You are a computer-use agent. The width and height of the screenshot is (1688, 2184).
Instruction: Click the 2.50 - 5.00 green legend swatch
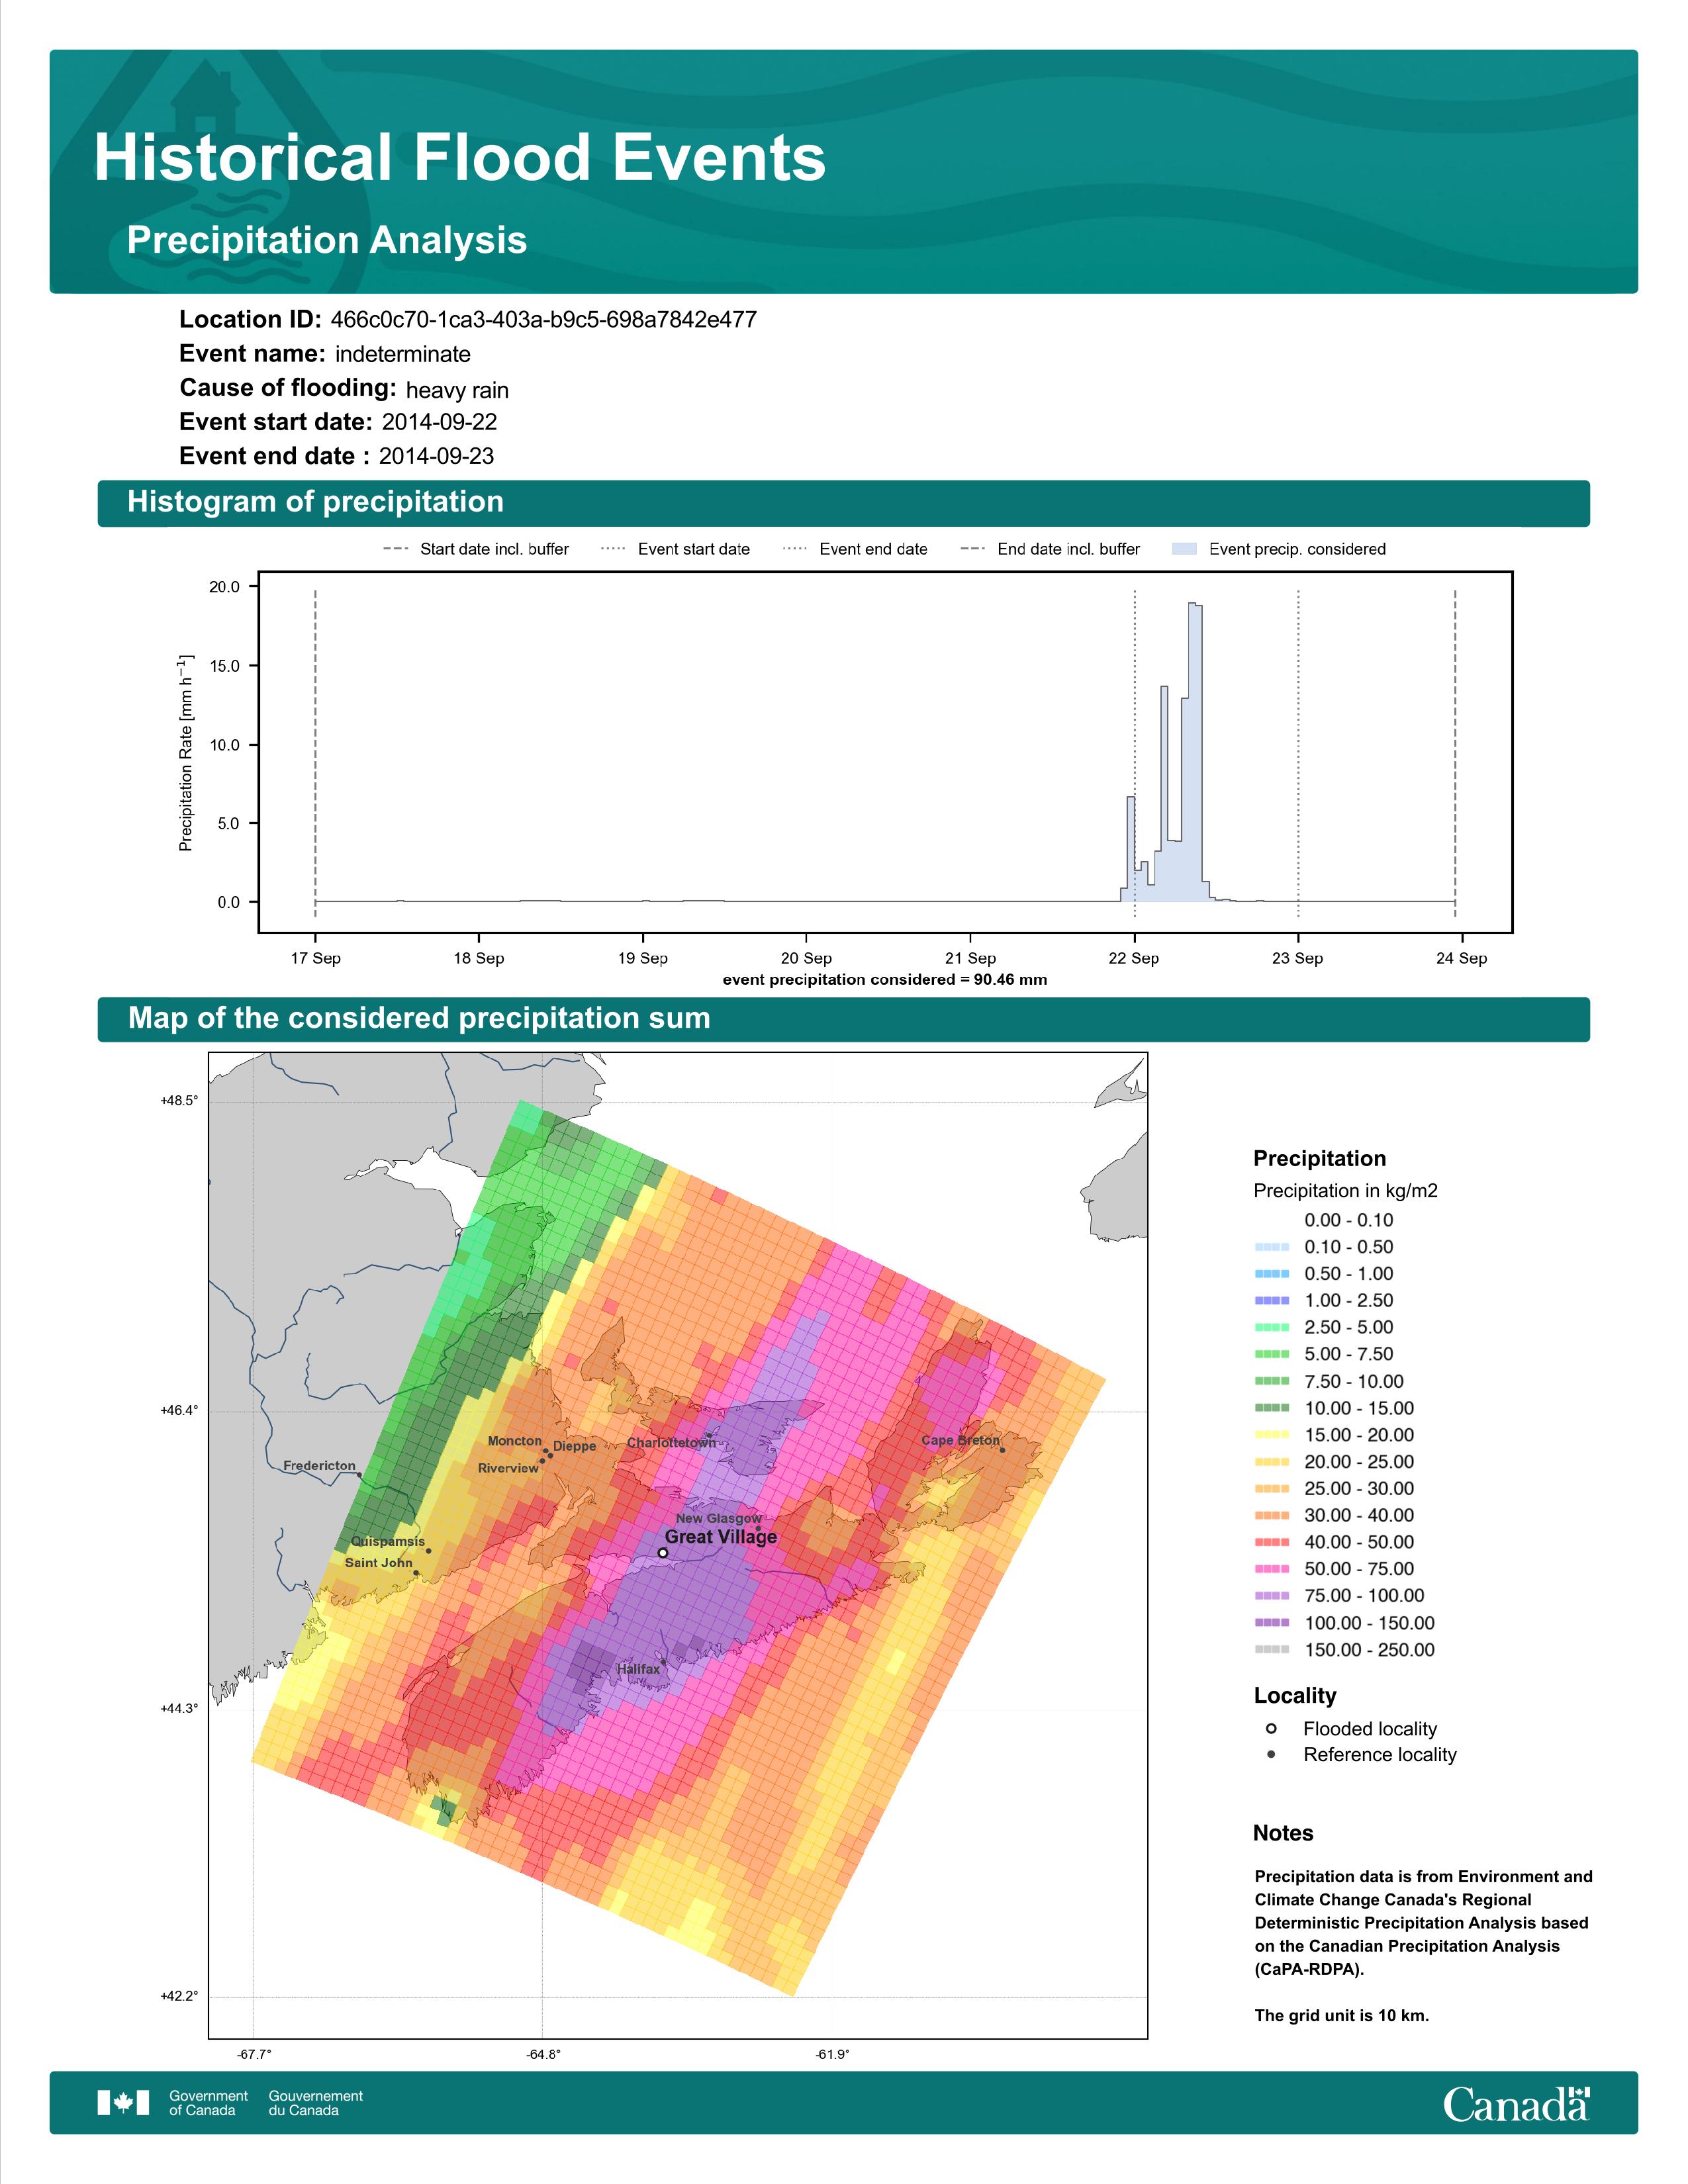tap(1271, 1327)
